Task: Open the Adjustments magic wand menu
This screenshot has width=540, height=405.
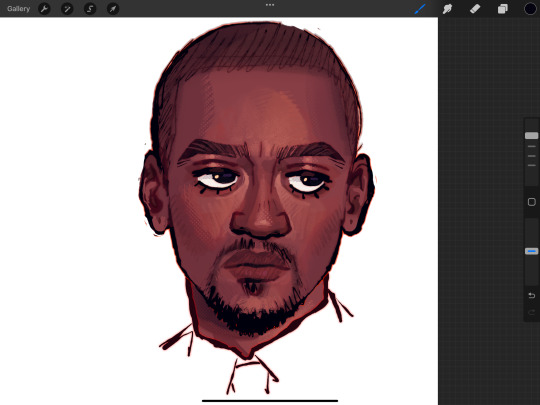Action: pyautogui.click(x=67, y=9)
